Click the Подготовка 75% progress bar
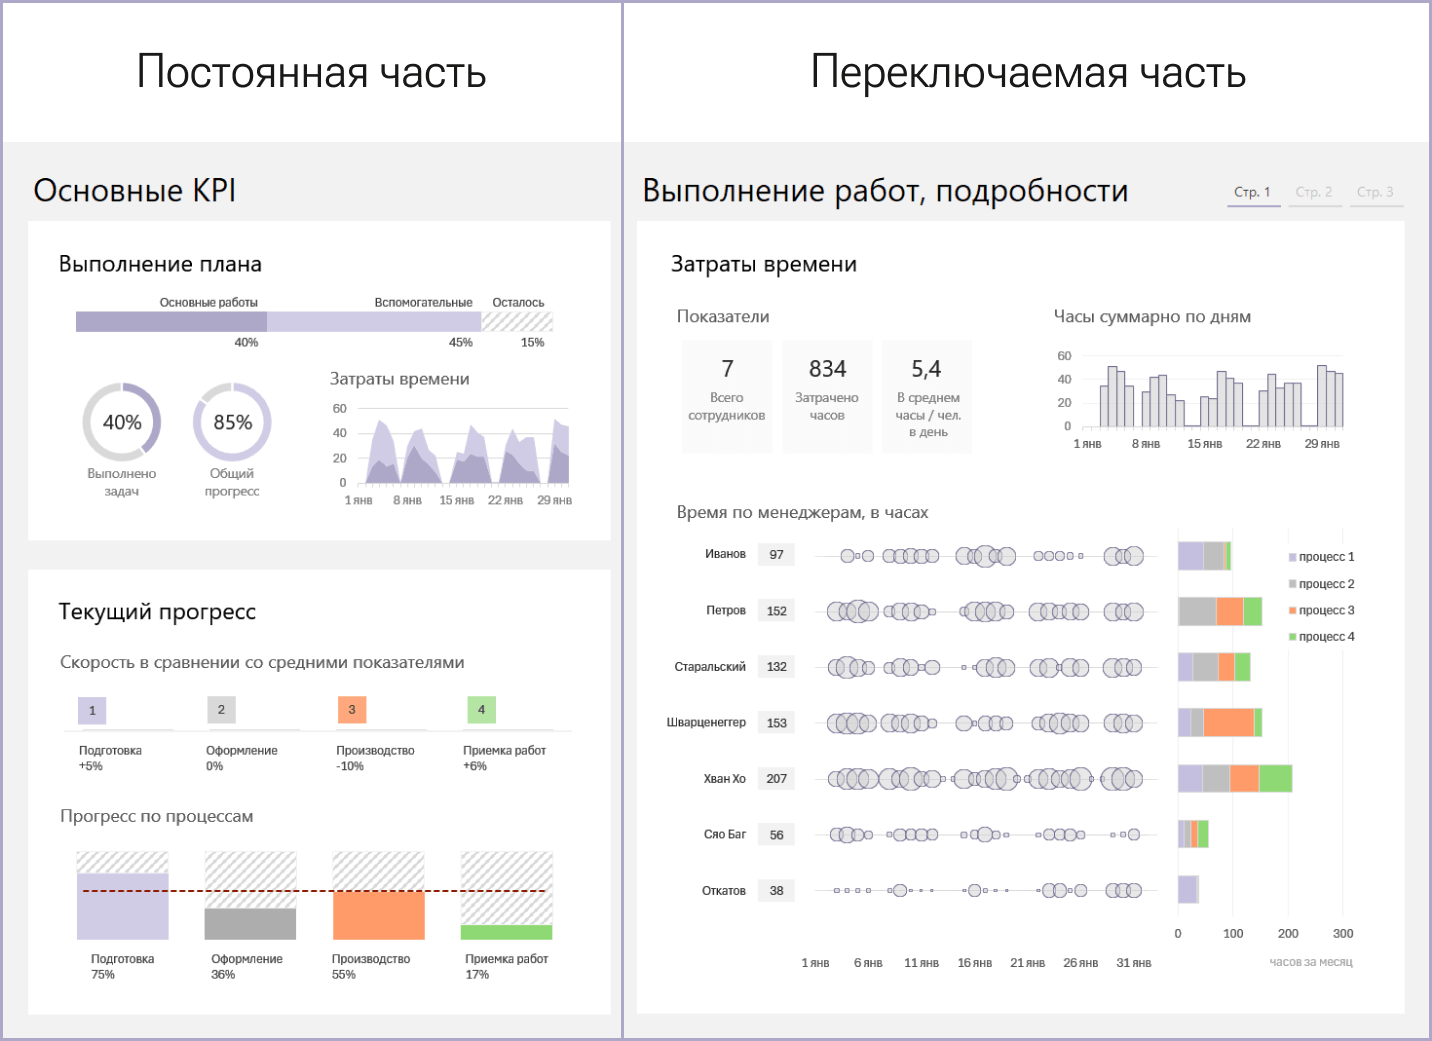The image size is (1432, 1041). (x=122, y=895)
